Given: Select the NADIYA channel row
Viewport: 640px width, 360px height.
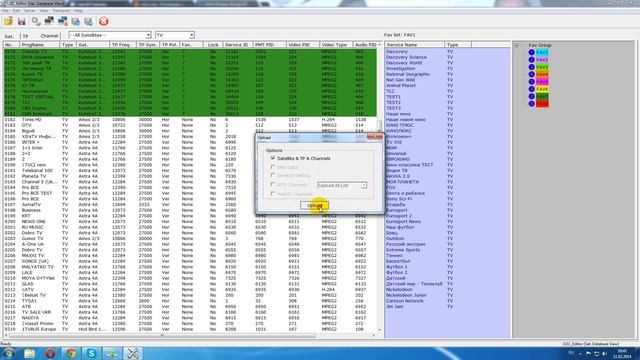Looking at the screenshot, I should [x=190, y=318].
